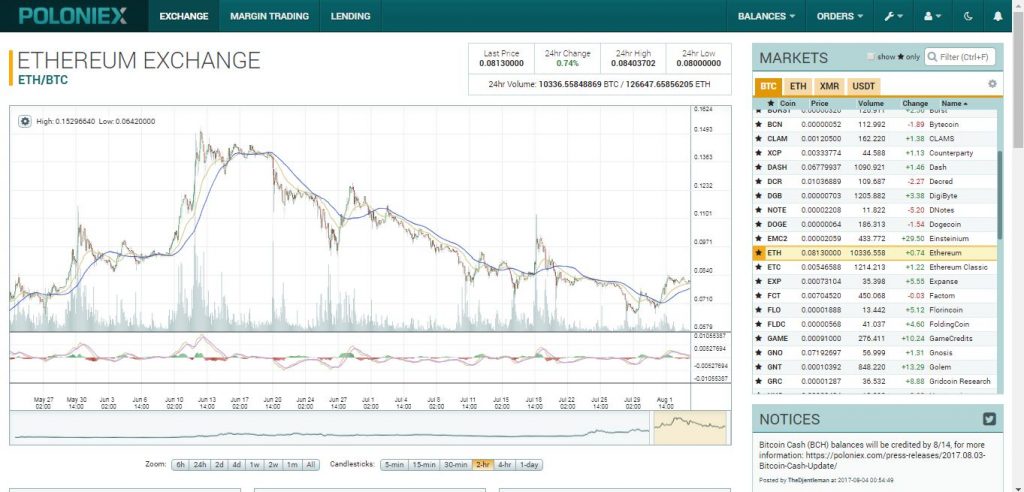Select 5-min candlesticks

tap(393, 465)
